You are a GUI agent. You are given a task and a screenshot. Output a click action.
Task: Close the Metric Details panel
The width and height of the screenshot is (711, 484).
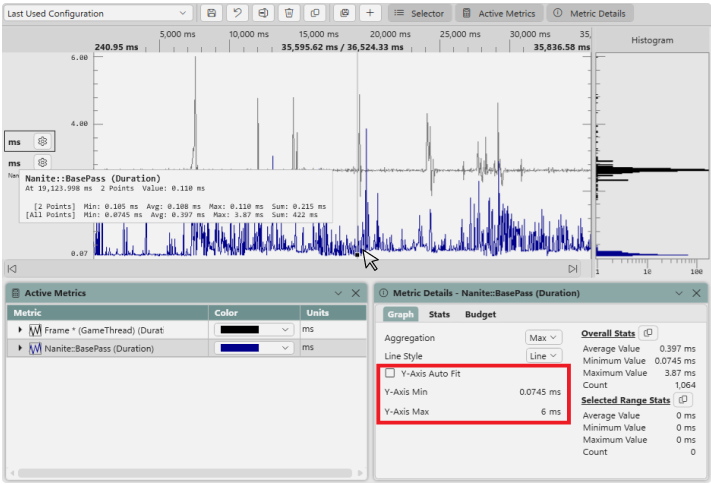(x=696, y=293)
